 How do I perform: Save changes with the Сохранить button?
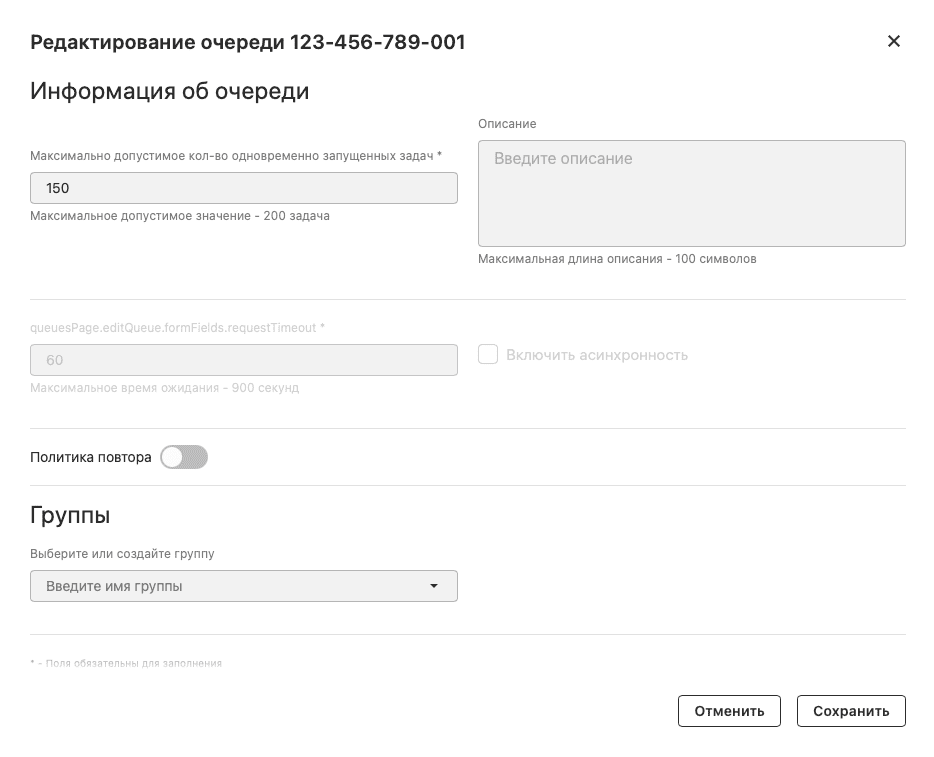[x=851, y=711]
